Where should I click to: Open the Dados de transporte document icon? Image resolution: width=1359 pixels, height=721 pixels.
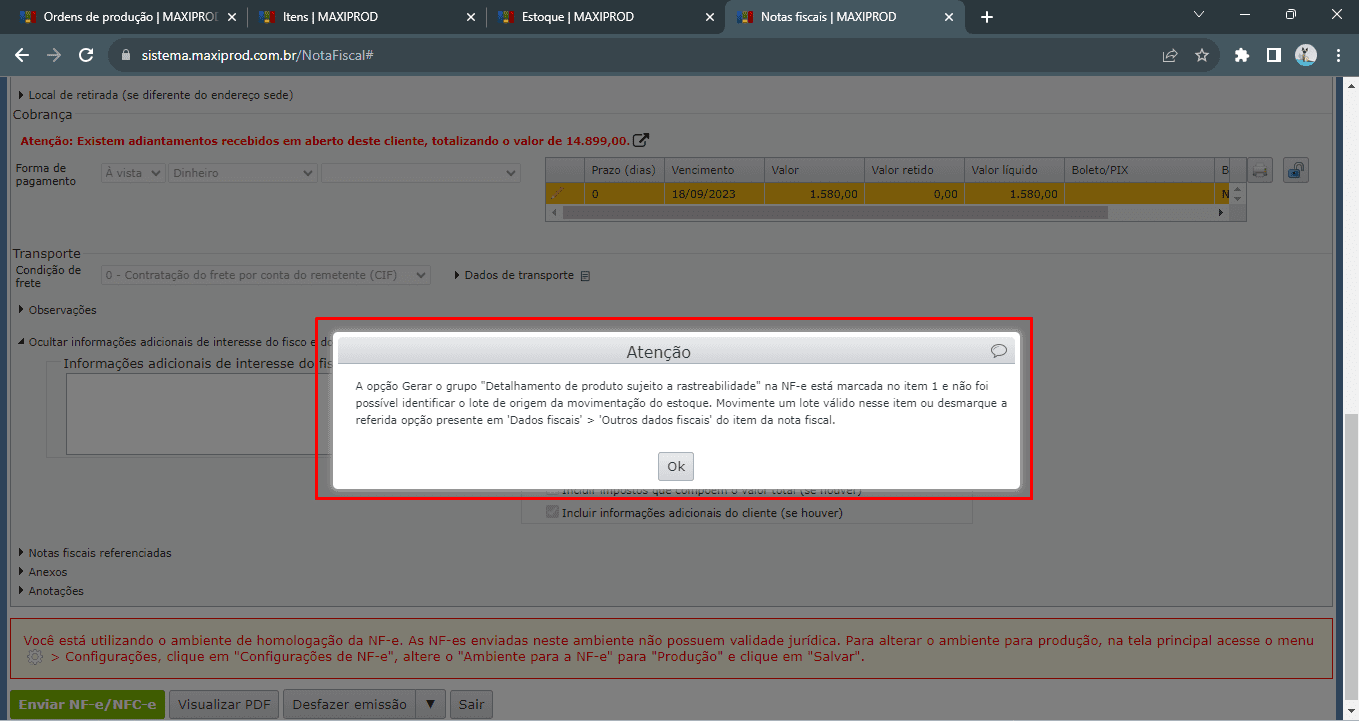(586, 276)
